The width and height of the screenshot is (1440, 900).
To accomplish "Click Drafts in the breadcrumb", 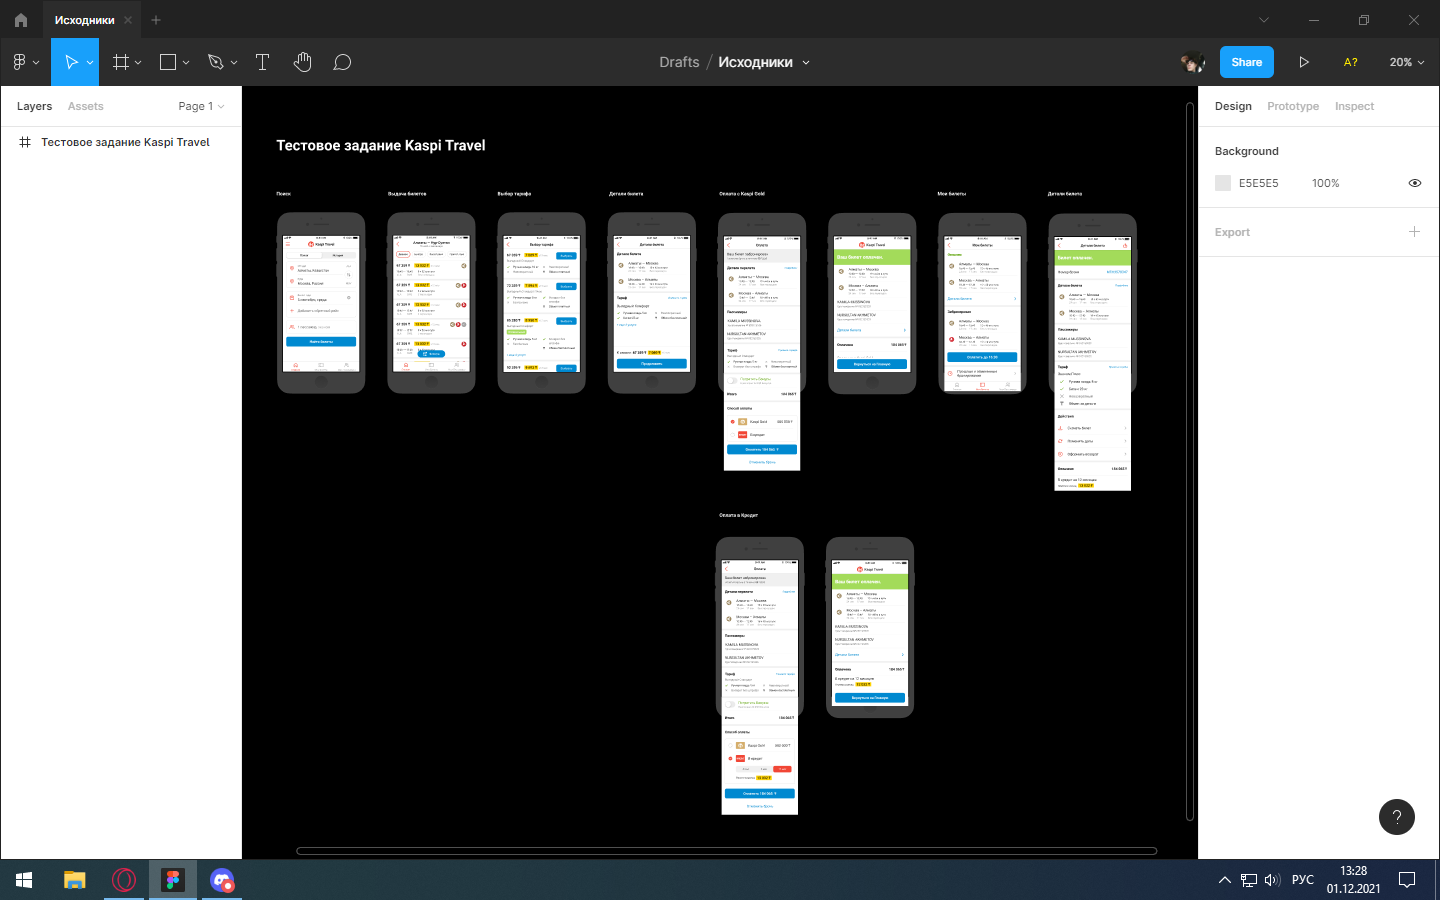I will point(679,62).
